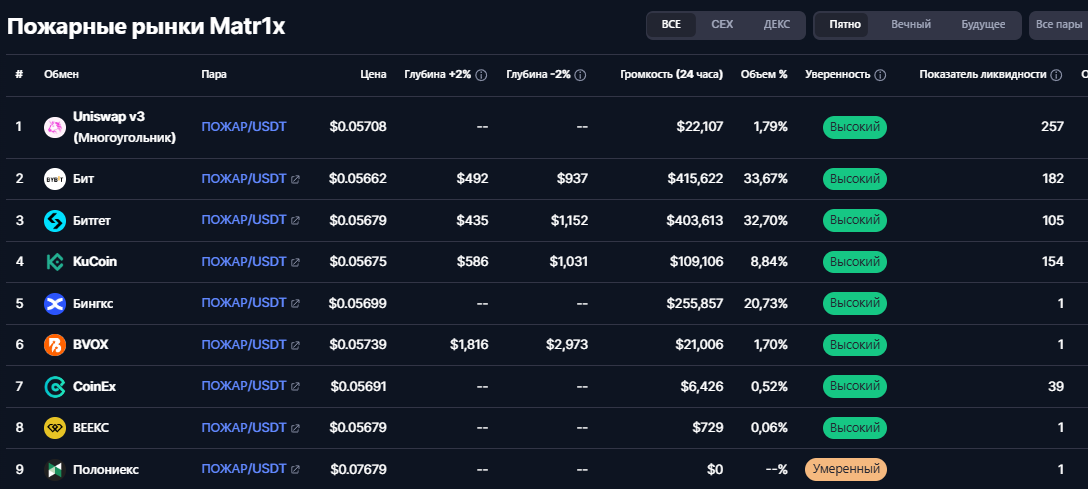Switch to the CEX filter tab
This screenshot has height=489, width=1088.
coord(722,25)
